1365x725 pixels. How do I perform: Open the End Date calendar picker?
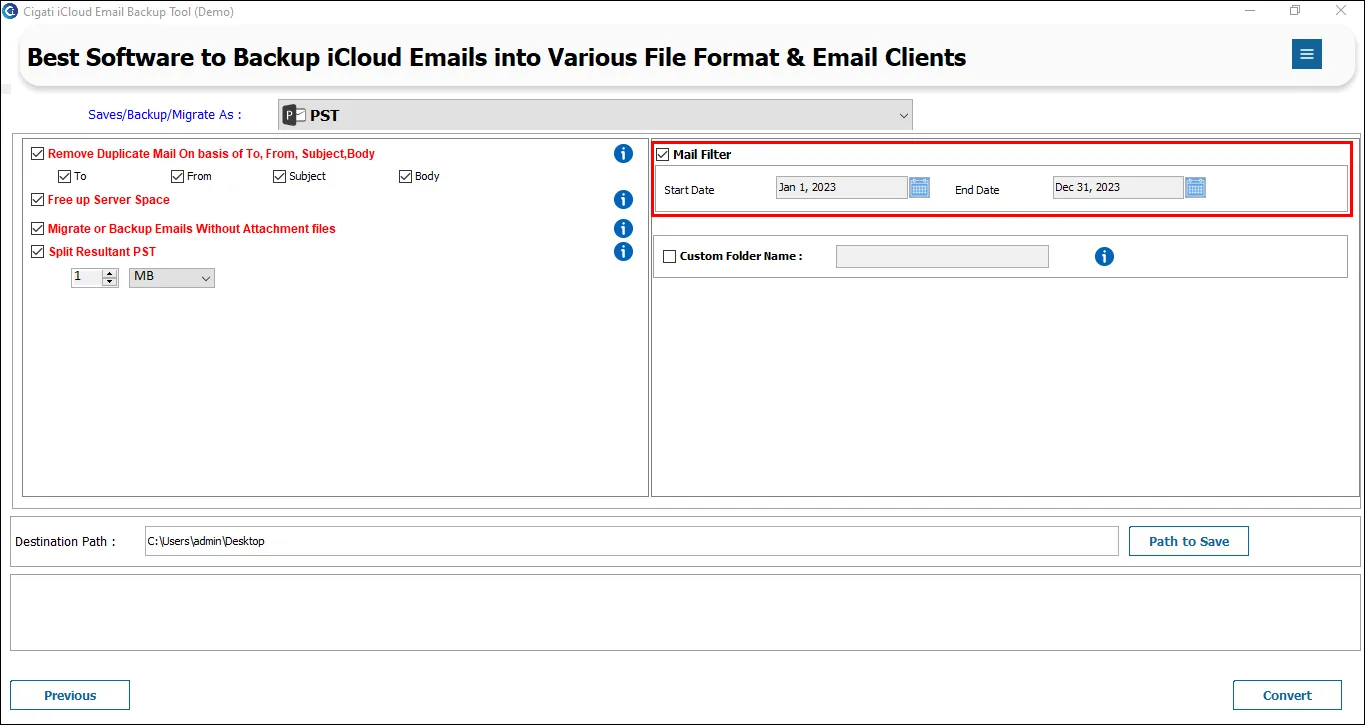(1195, 187)
